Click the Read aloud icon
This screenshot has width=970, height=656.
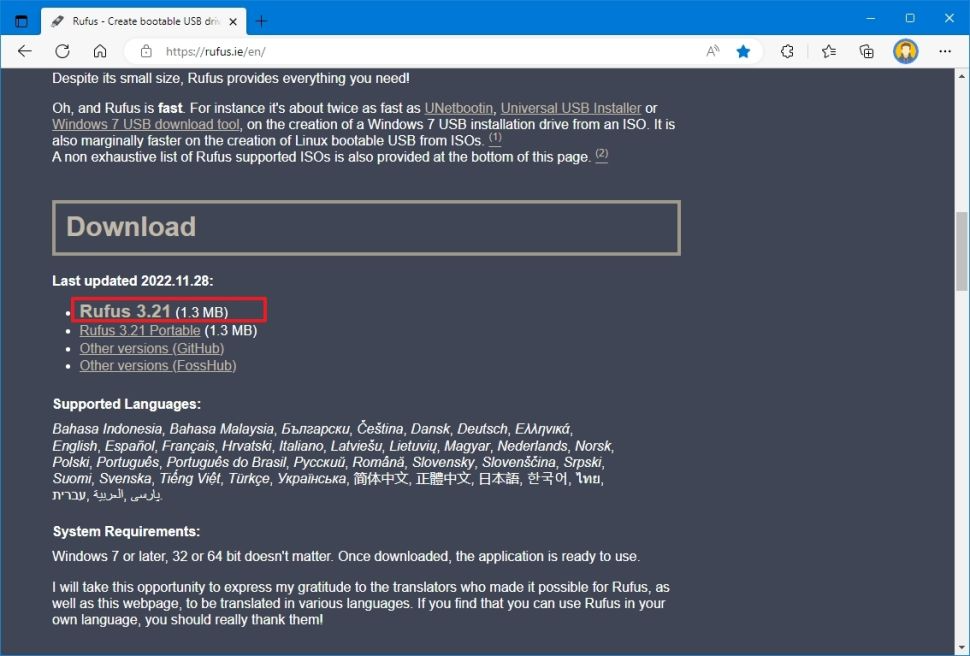[x=713, y=51]
